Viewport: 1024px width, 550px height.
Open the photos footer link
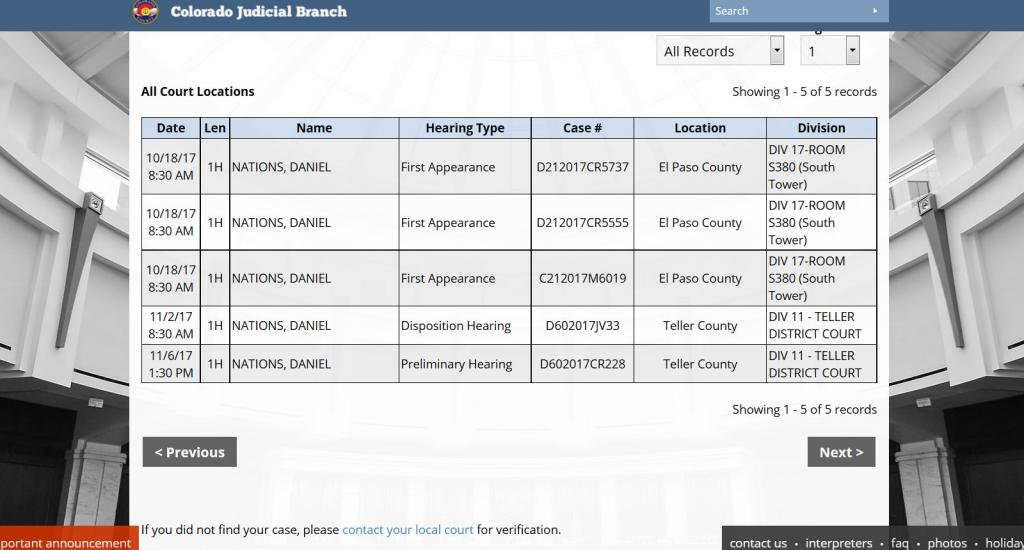tap(947, 543)
